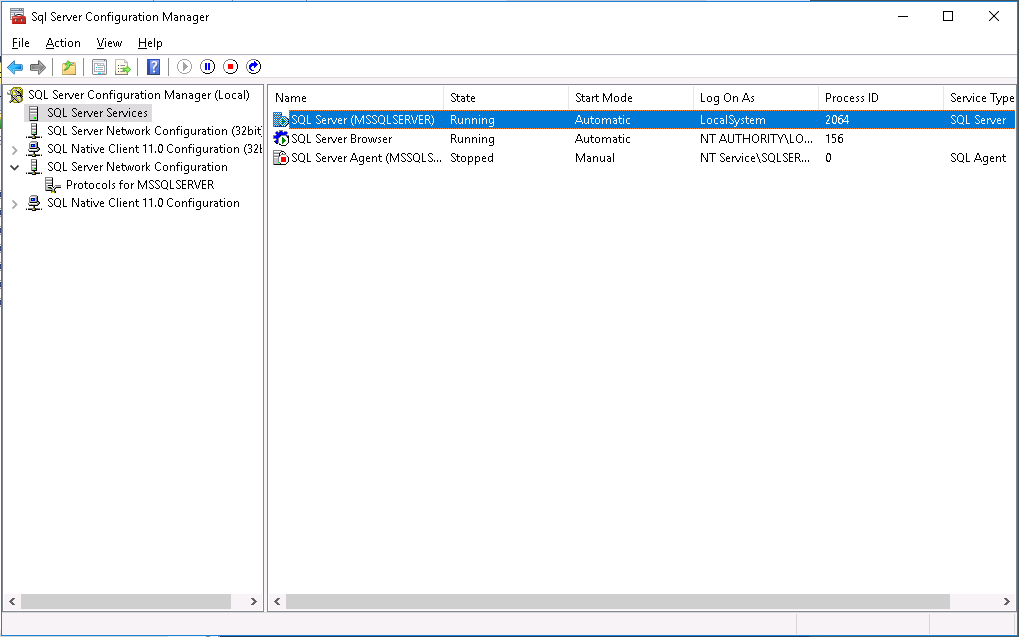Screen dimensions: 1019x637
Task: Click the Process ID column header
Action: (881, 98)
